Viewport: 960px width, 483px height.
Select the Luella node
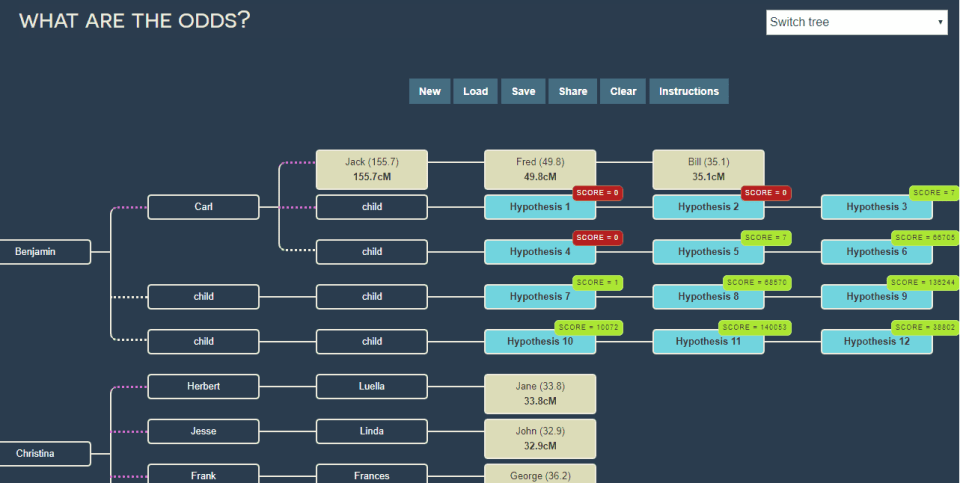click(x=372, y=386)
